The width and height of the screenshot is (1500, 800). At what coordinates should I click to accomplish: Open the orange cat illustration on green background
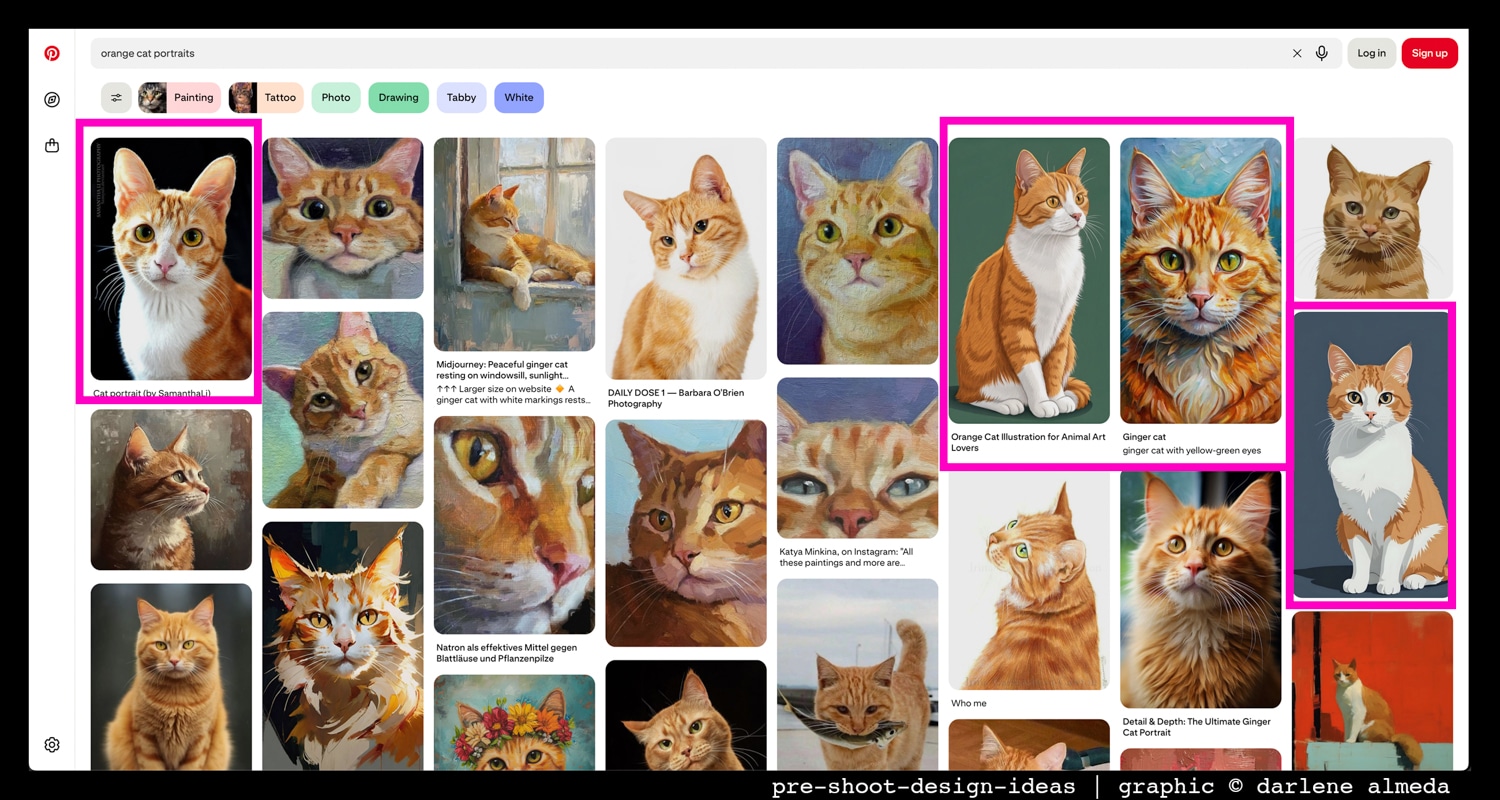click(x=1029, y=281)
